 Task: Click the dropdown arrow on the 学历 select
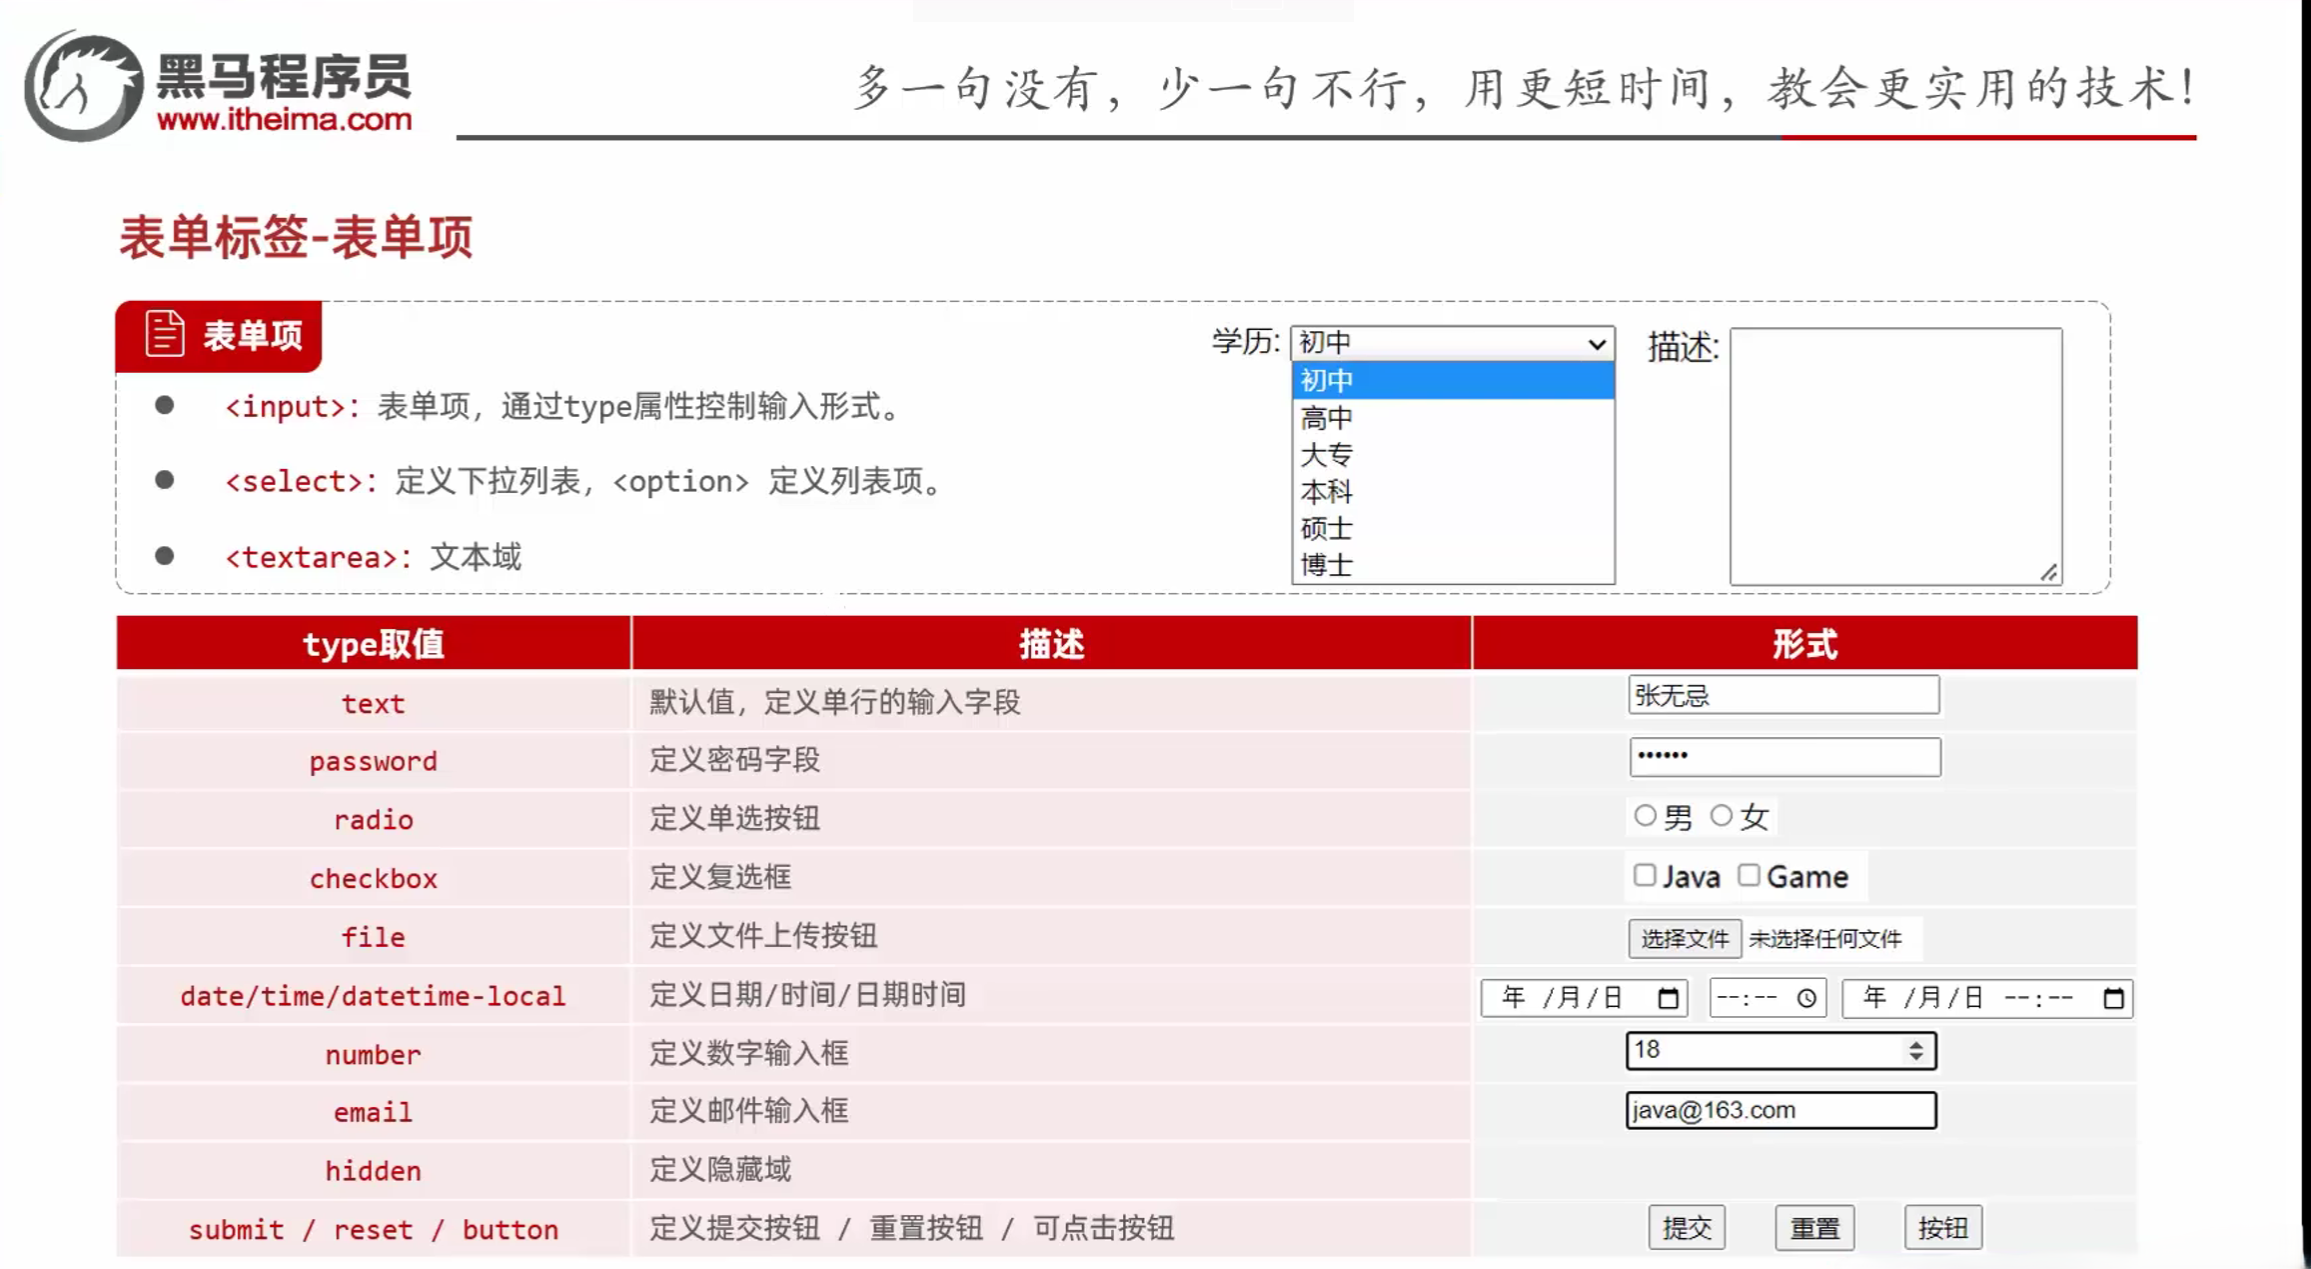point(1596,343)
